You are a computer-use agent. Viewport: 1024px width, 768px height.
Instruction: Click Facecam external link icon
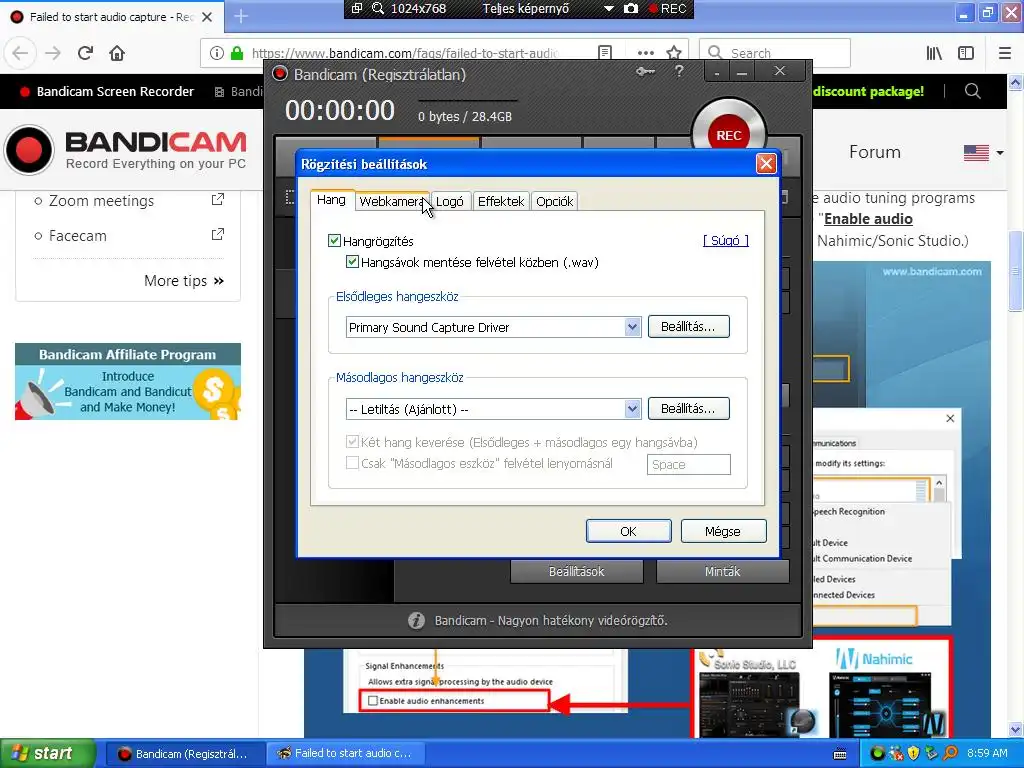pyautogui.click(x=218, y=234)
